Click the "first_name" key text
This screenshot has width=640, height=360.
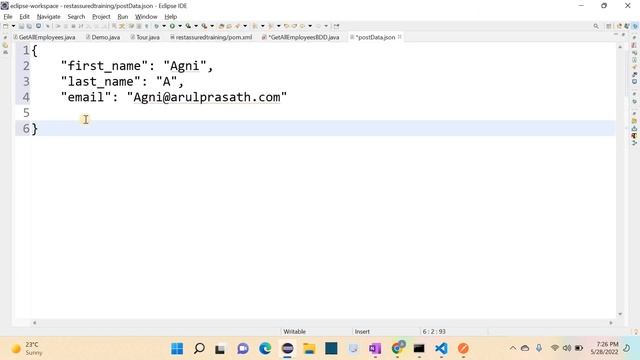tap(104, 66)
